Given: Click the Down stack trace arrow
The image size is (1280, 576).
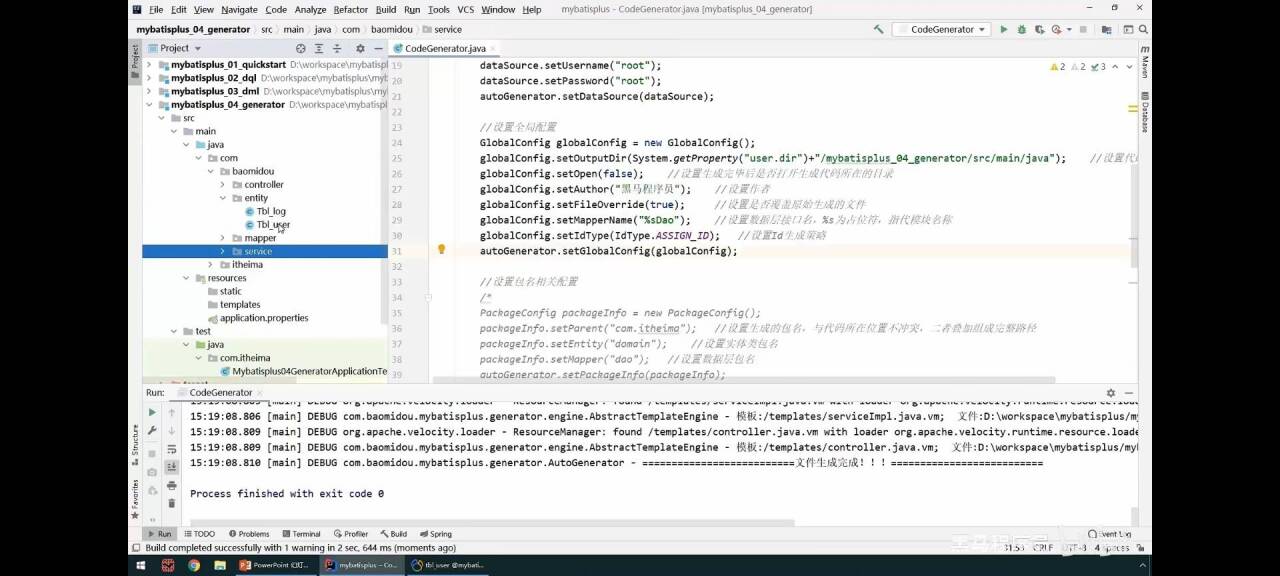Looking at the screenshot, I should pyautogui.click(x=172, y=431).
